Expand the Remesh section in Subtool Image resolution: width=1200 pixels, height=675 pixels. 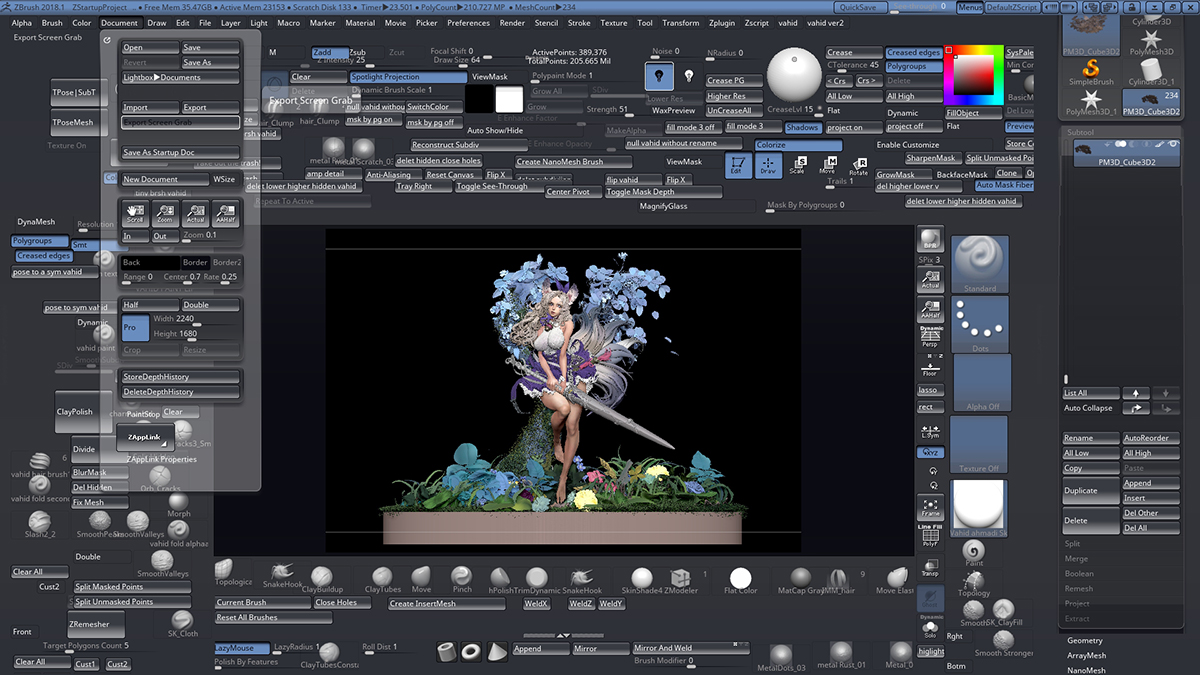(x=1079, y=589)
